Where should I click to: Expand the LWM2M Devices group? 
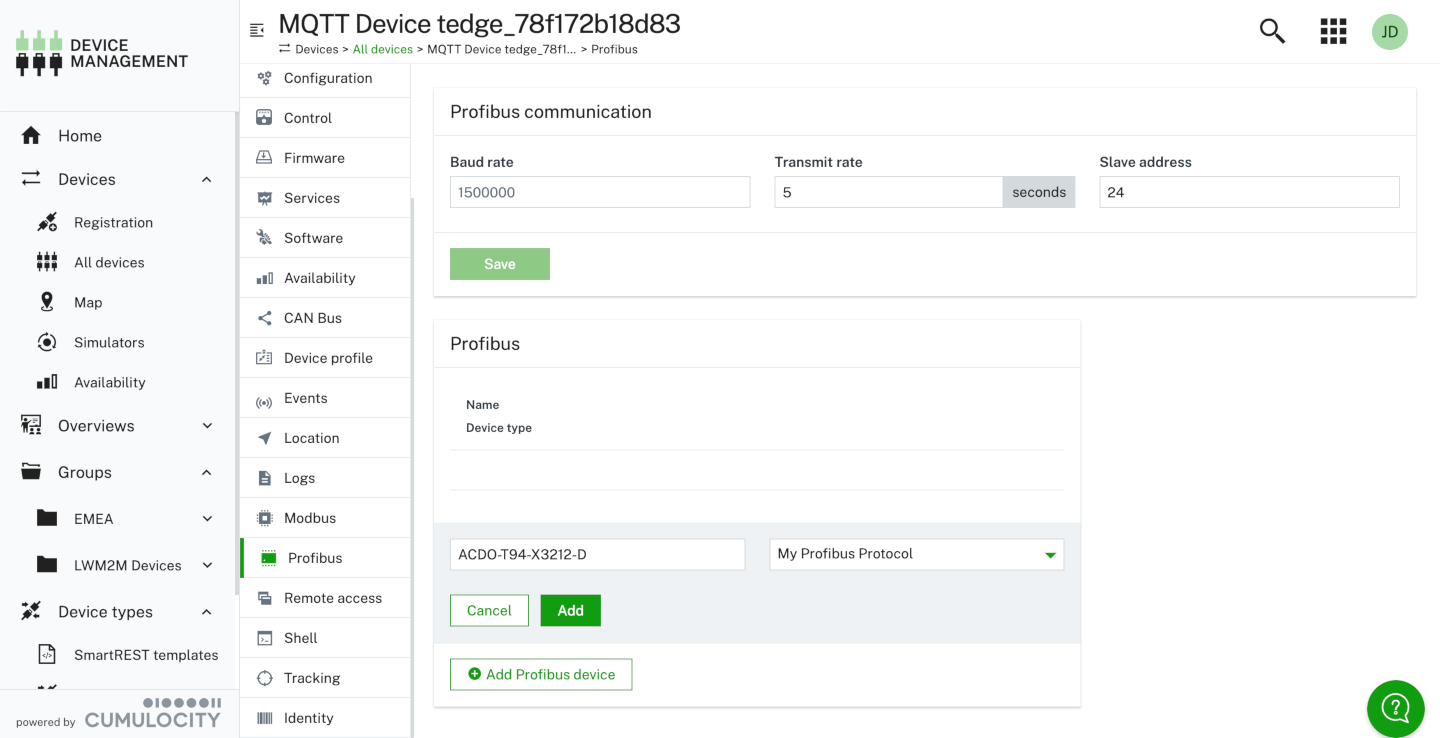(207, 565)
